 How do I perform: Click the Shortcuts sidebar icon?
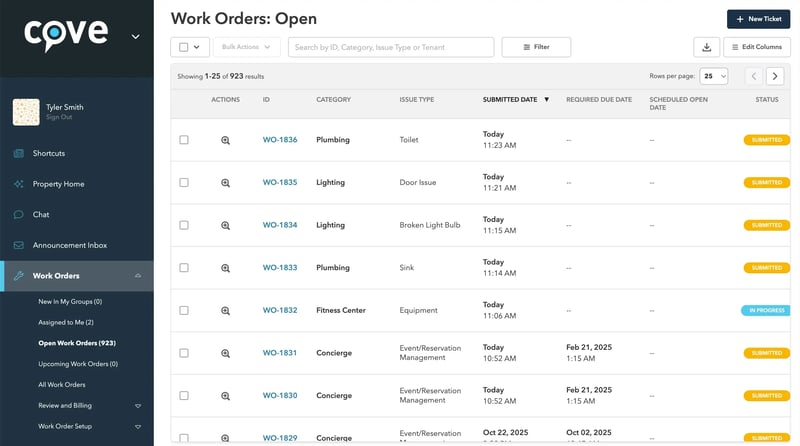[x=18, y=153]
